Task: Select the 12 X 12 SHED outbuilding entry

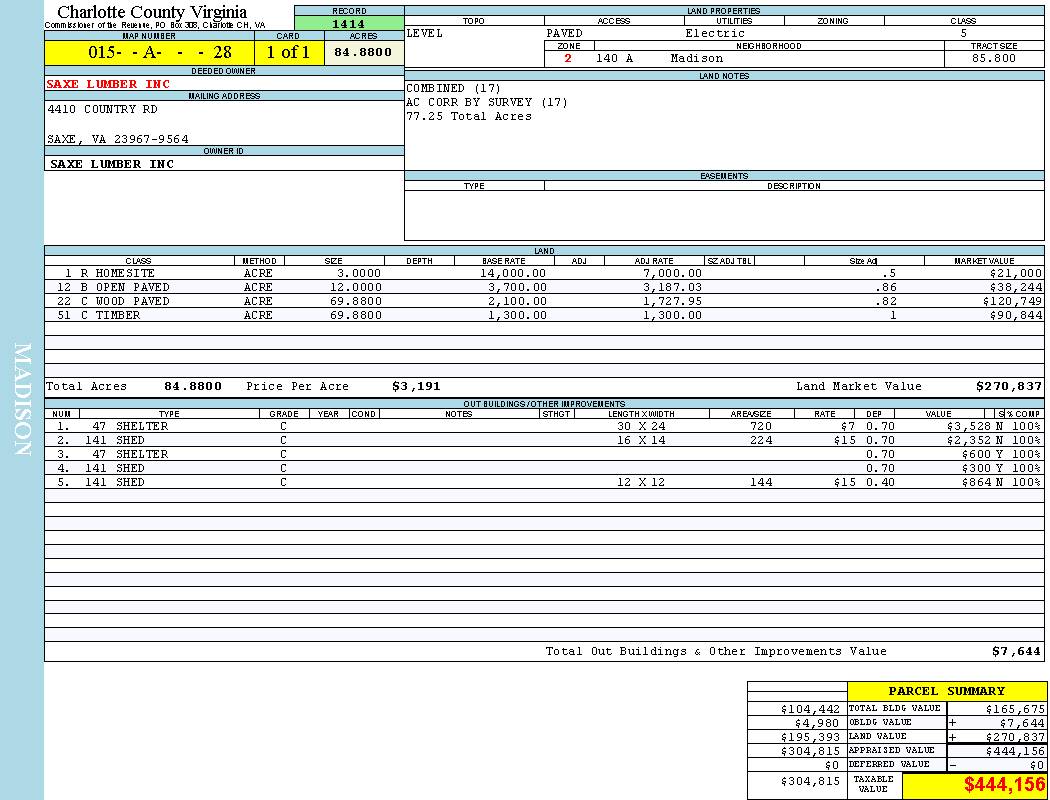Action: 640,482
